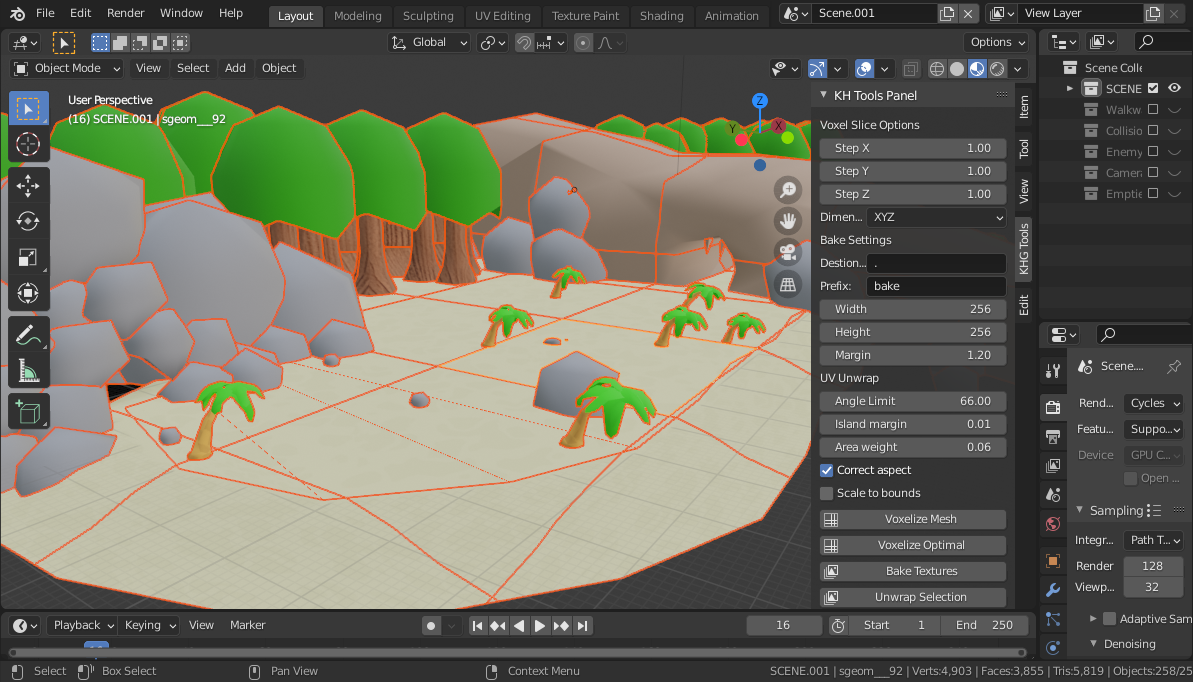Open the Render properties tab icon
This screenshot has height=682, width=1193.
[1053, 407]
